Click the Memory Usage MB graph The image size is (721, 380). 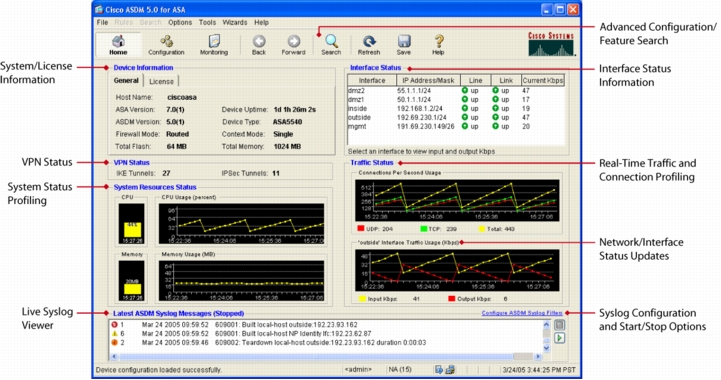[x=241, y=281]
